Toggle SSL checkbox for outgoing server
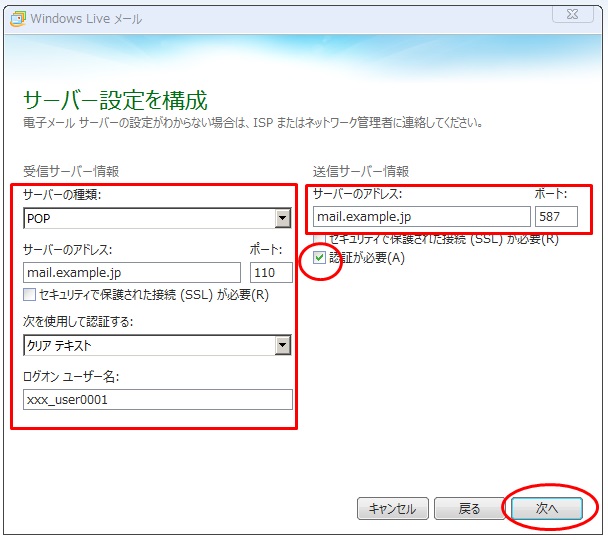 tap(319, 240)
